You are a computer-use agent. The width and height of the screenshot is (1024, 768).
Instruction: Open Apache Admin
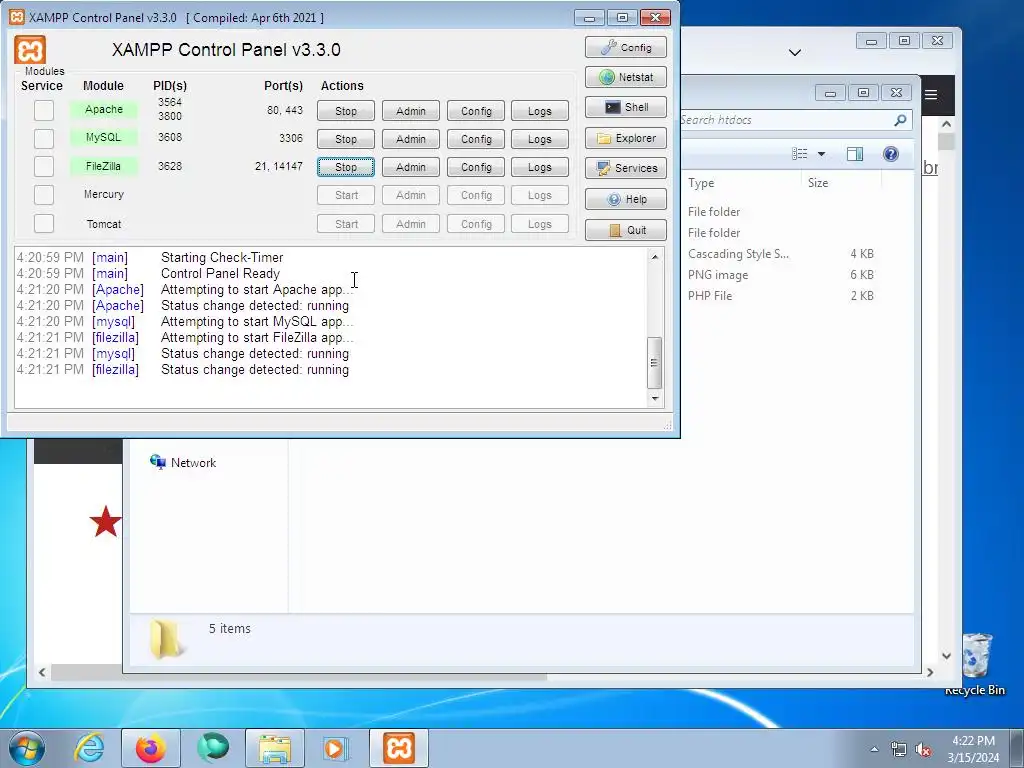[x=411, y=111]
